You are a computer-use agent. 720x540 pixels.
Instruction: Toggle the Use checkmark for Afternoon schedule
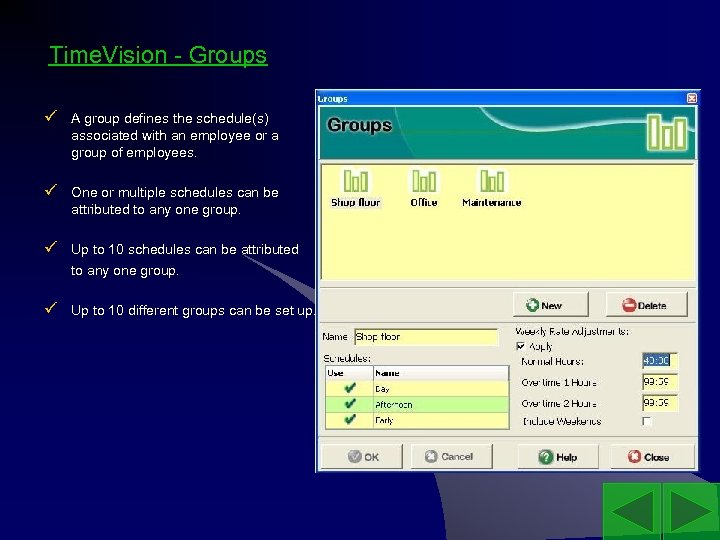click(350, 404)
